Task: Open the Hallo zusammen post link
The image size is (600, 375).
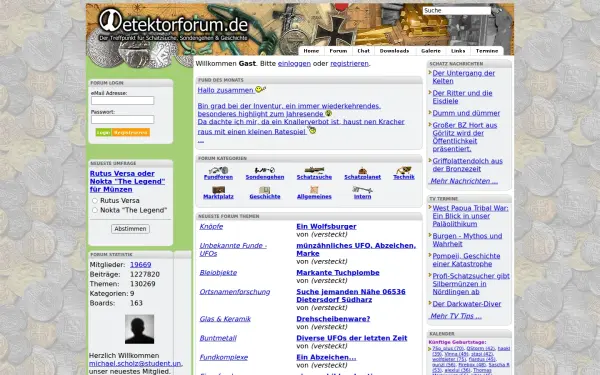Action: [225, 90]
